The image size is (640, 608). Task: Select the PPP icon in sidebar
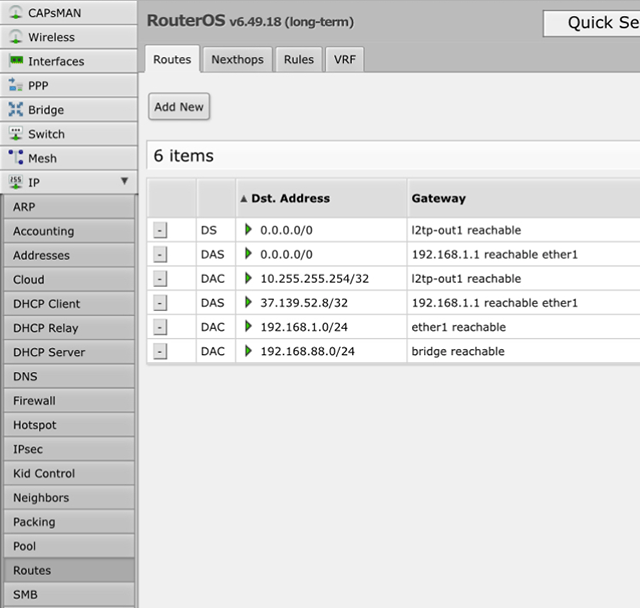pyautogui.click(x=16, y=86)
